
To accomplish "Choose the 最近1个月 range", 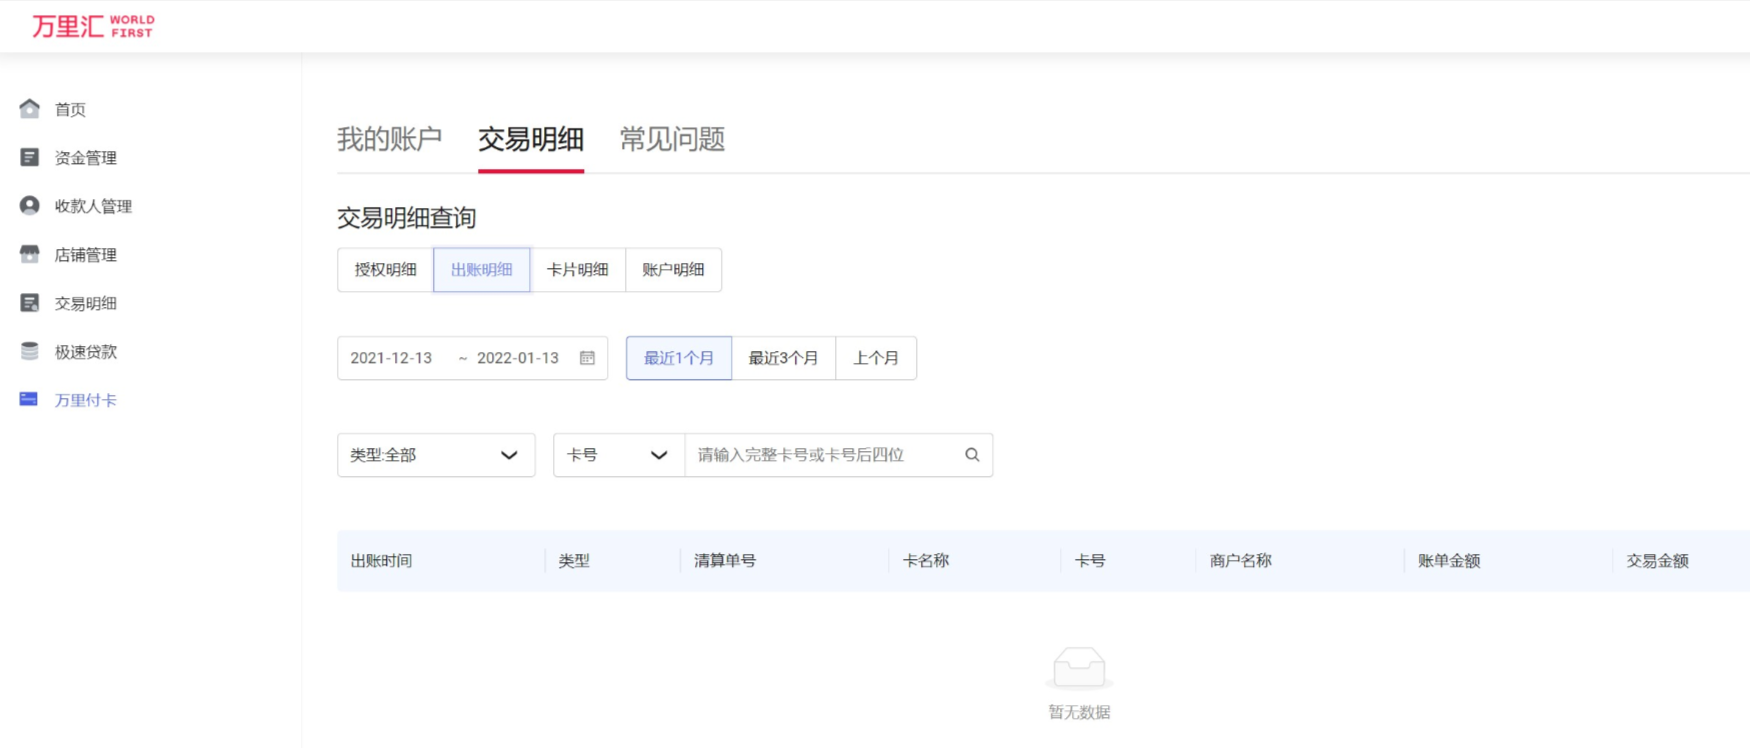I will (679, 358).
